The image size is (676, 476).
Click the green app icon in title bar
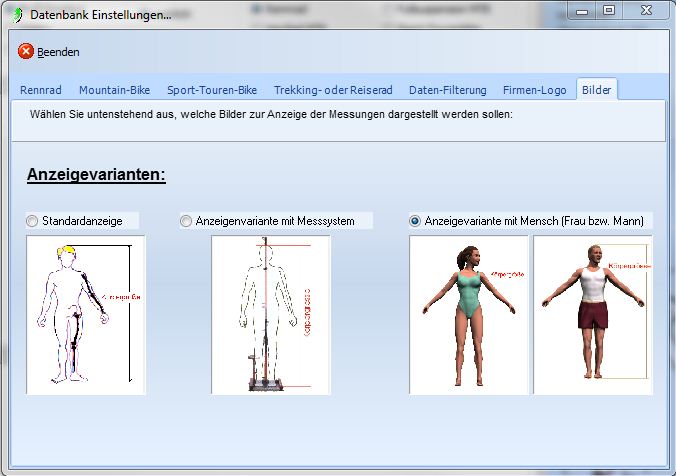13,14
